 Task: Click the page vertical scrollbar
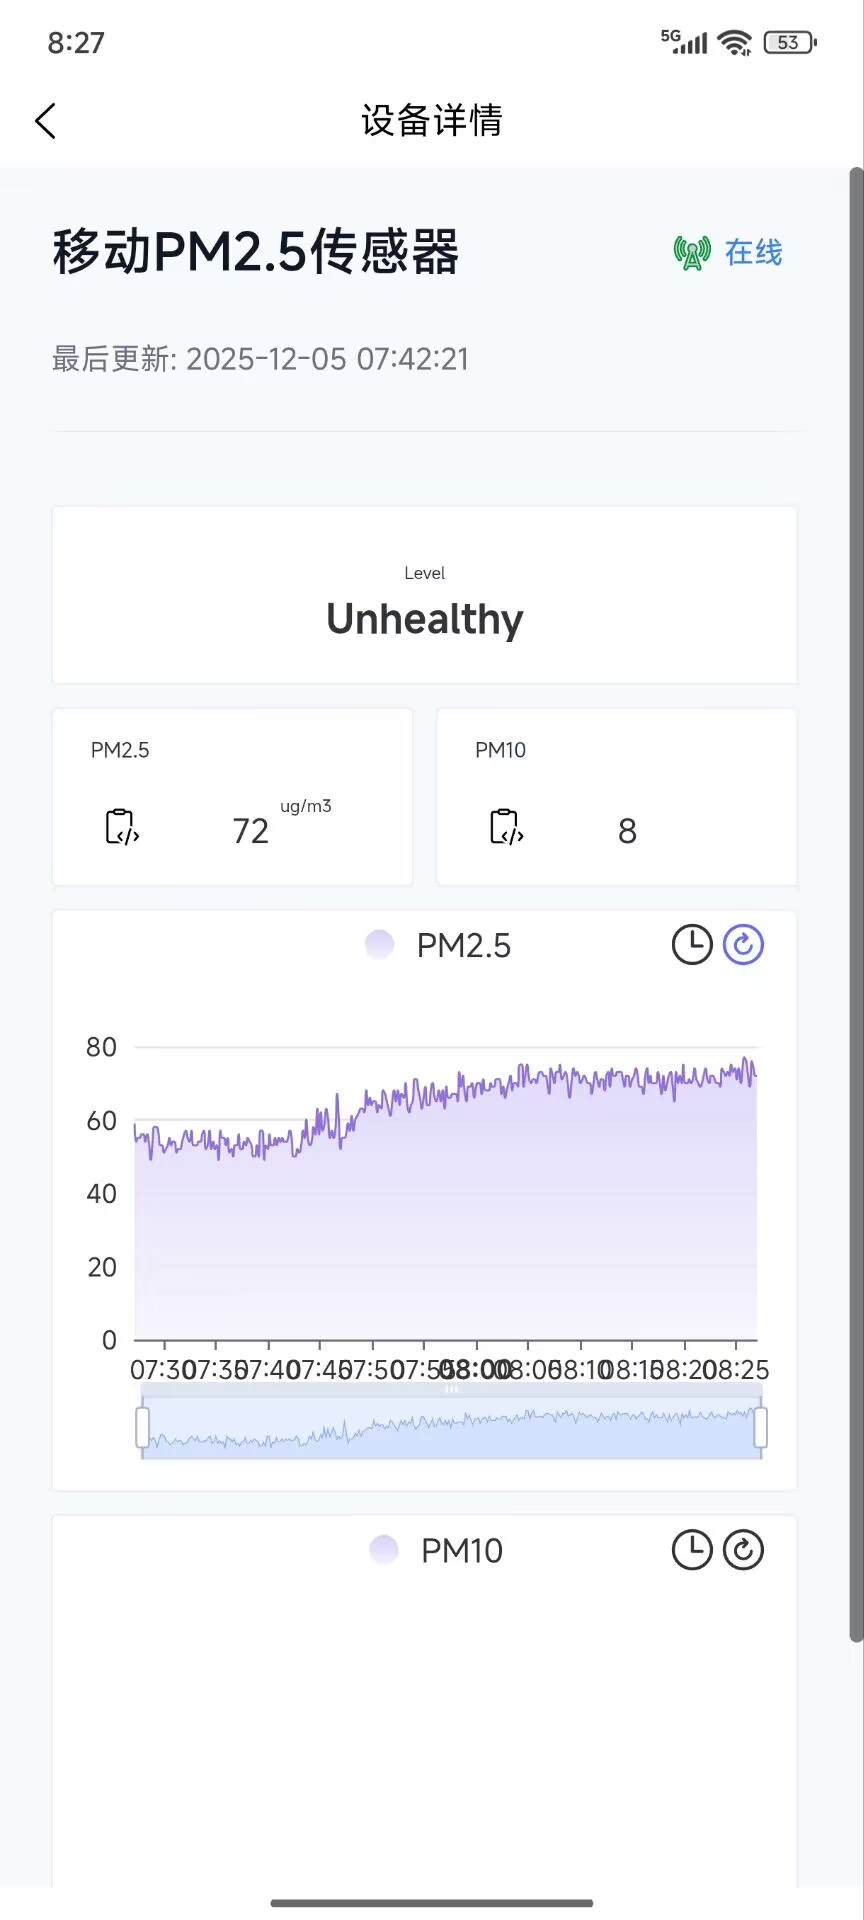click(856, 900)
